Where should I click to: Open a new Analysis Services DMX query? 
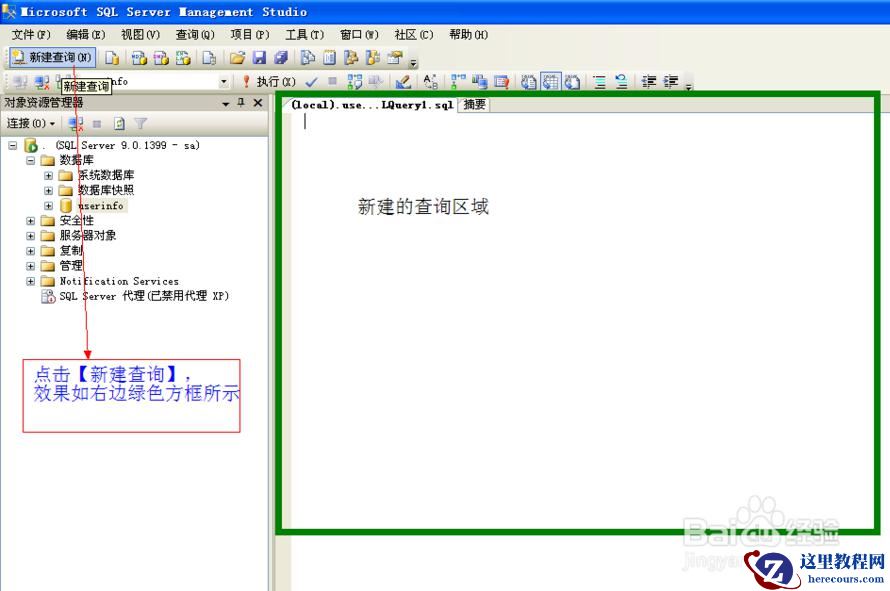click(x=161, y=57)
